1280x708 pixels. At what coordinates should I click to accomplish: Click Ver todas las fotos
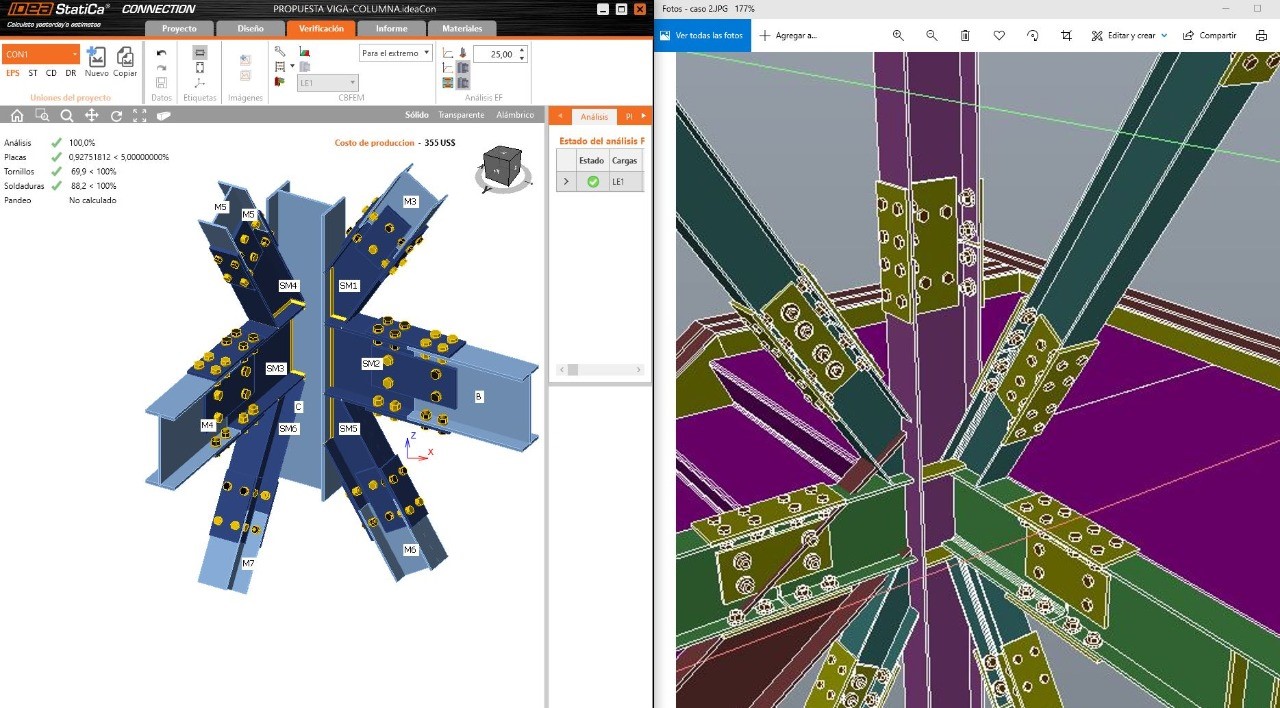[701, 36]
